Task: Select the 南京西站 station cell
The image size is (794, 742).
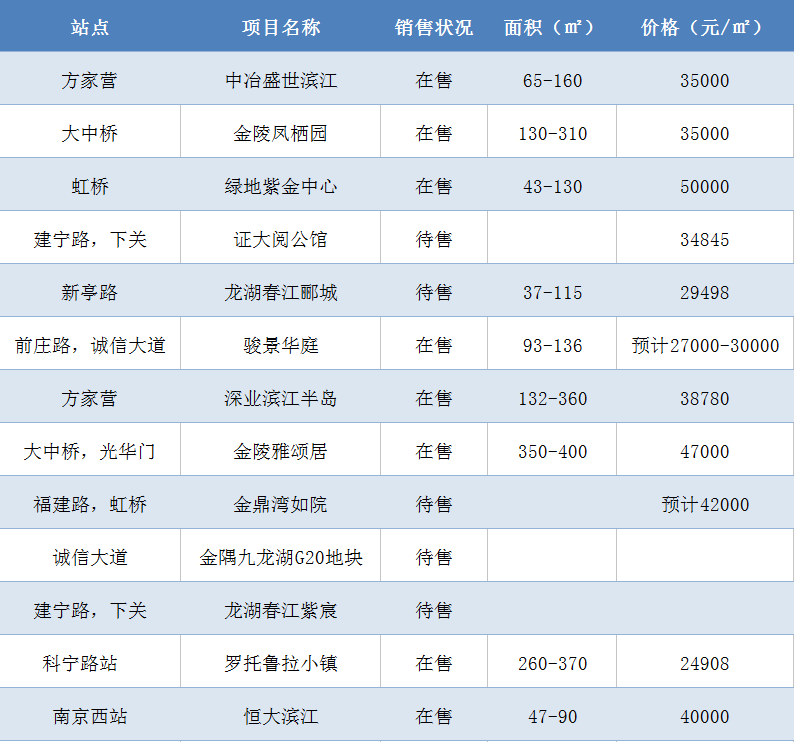Action: coord(90,716)
